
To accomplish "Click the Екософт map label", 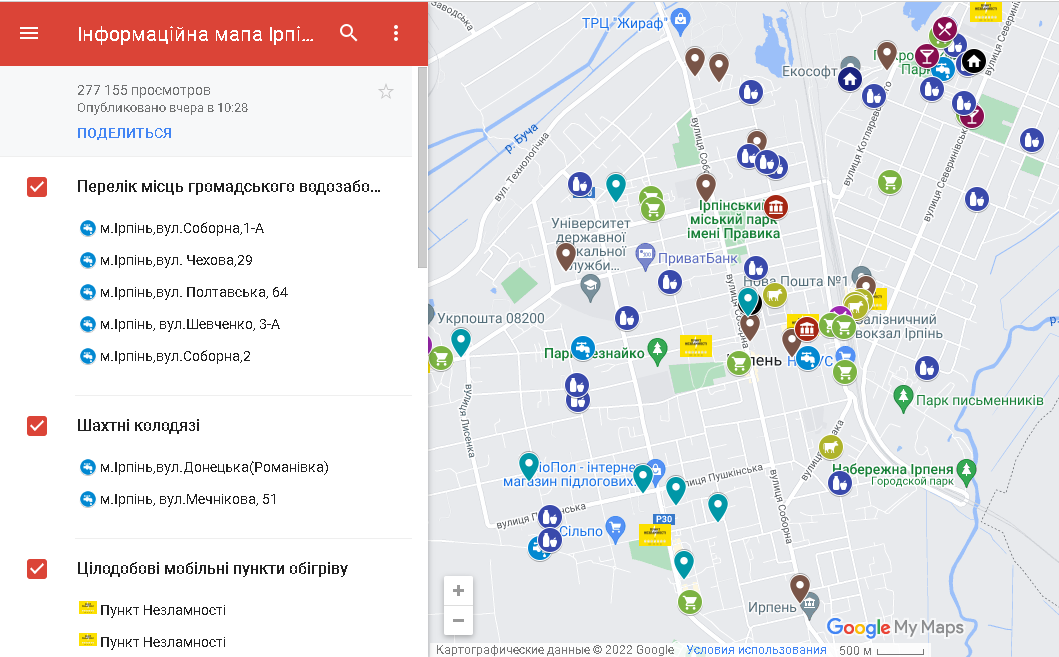I will pos(809,71).
